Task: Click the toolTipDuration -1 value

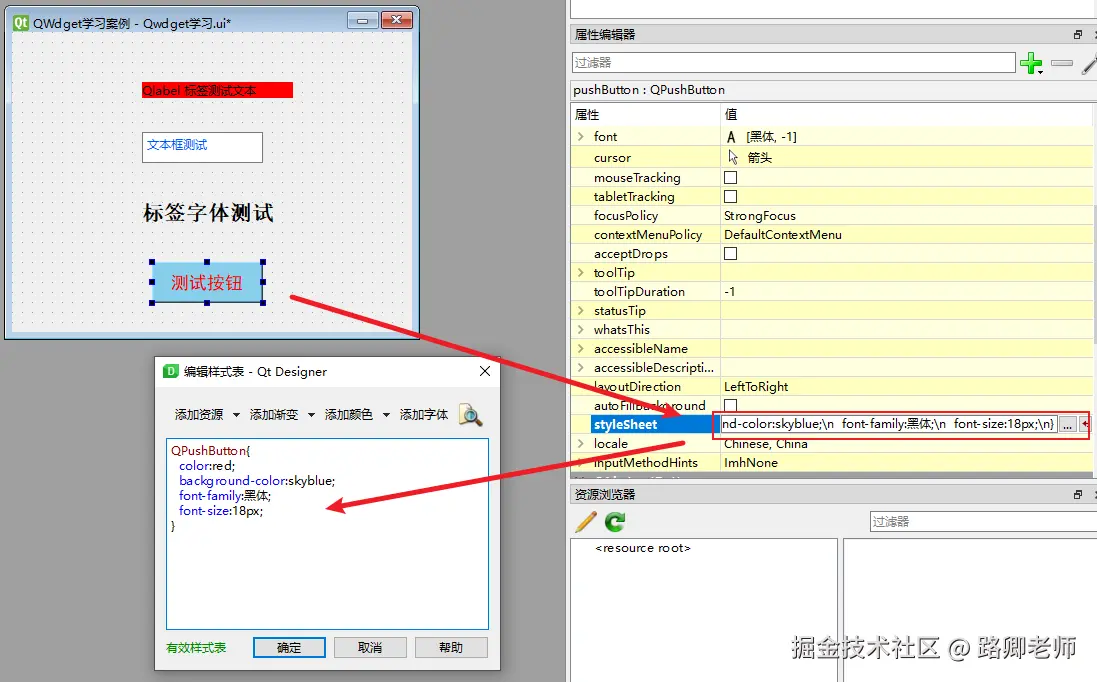Action: click(x=730, y=291)
